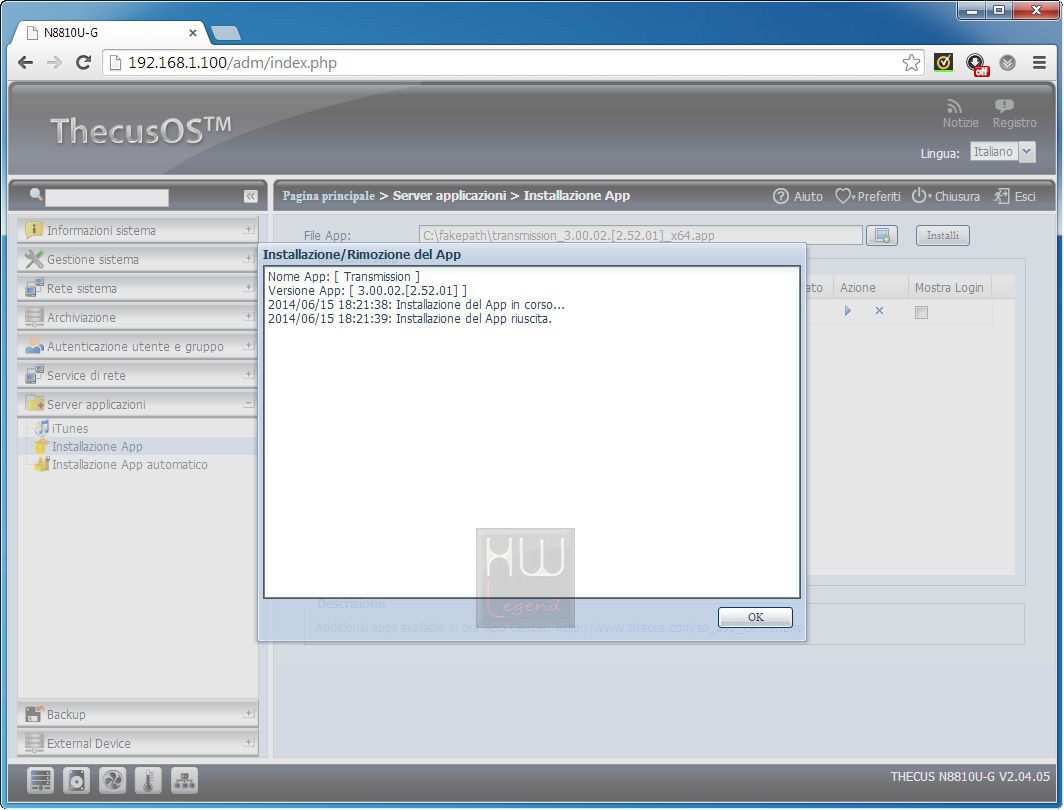1064x810 pixels.
Task: Open the Chiusura shutdown dropdown
Action: pos(945,196)
